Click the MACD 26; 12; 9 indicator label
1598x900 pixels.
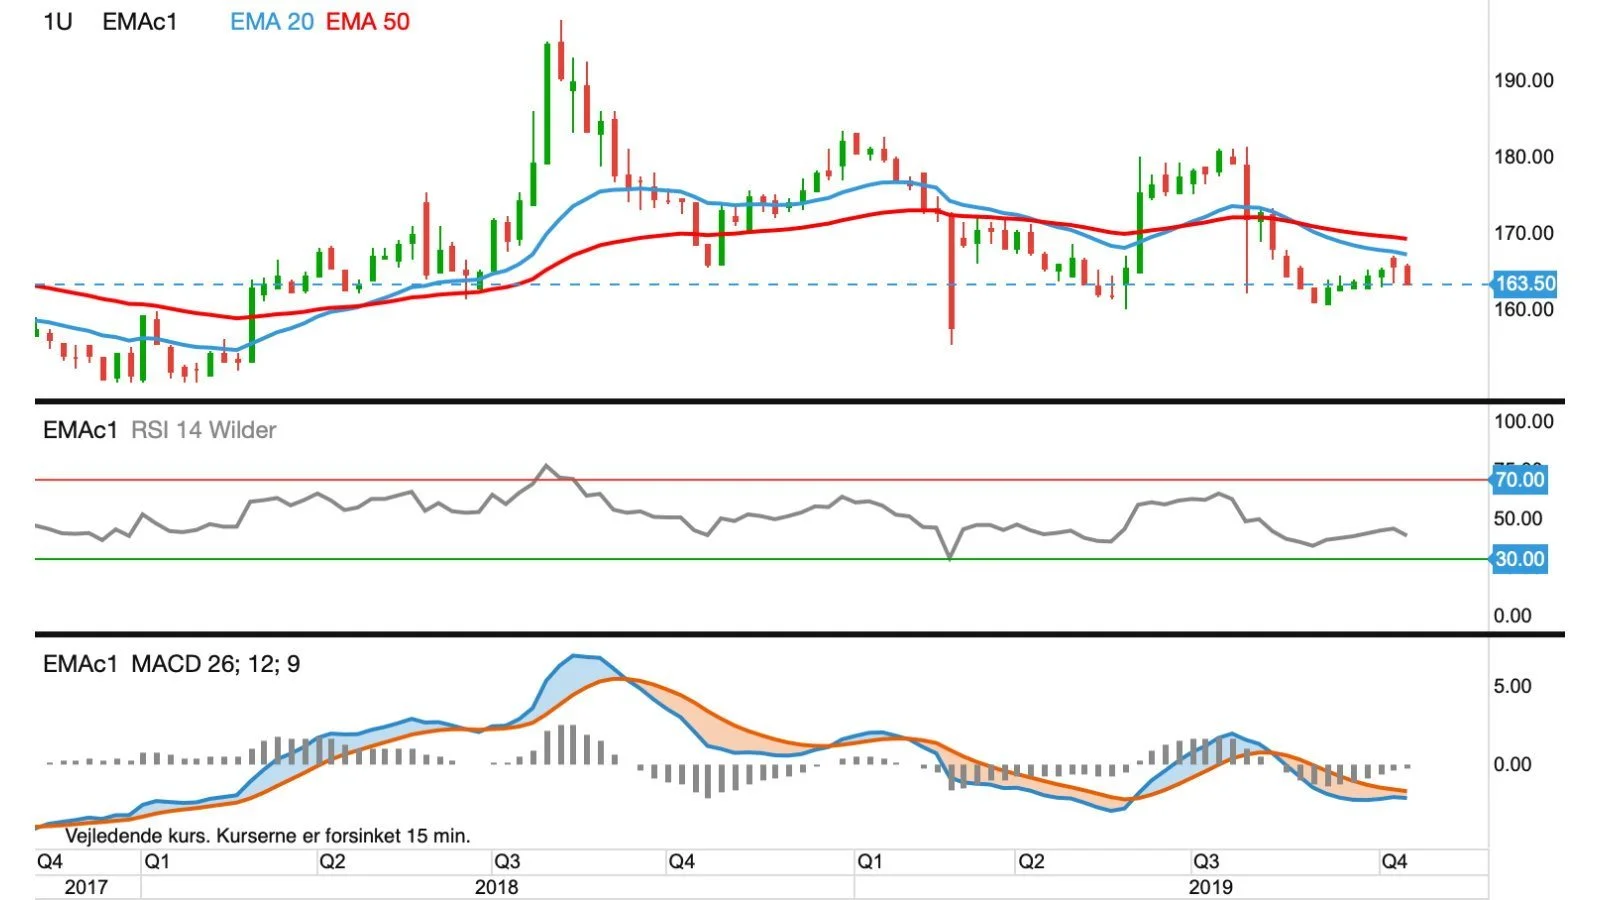[215, 664]
